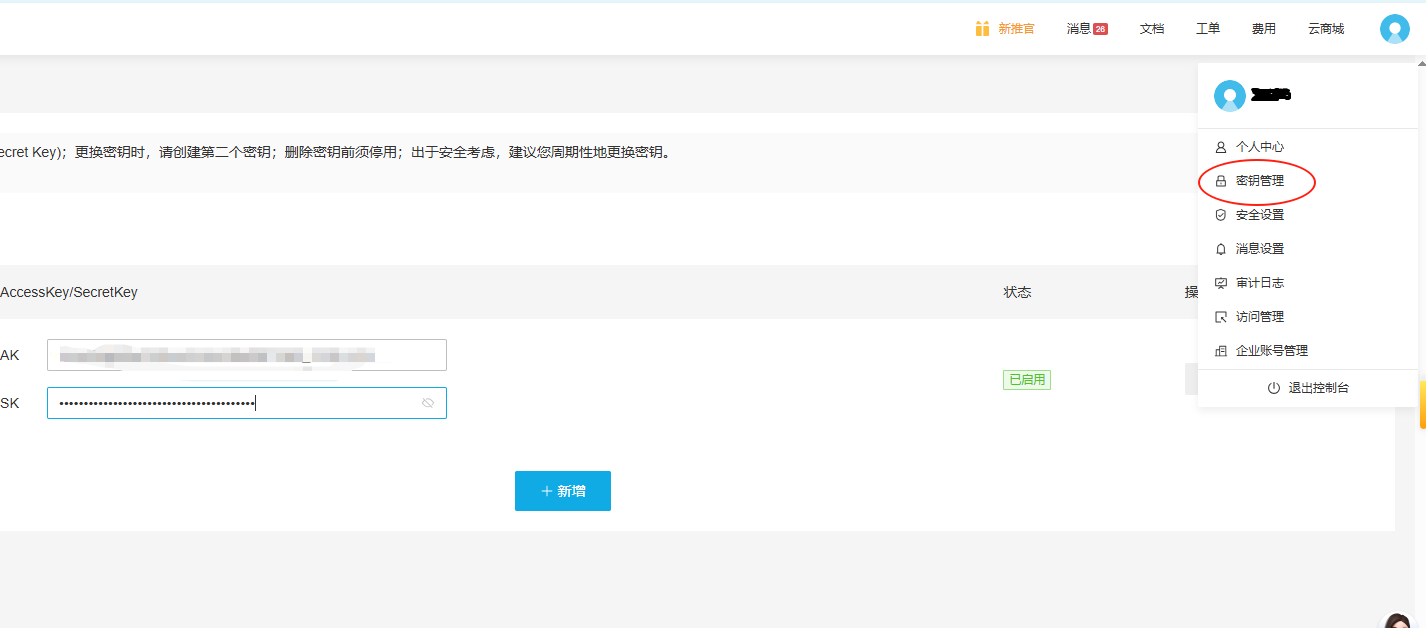Select 个人中心 from the account menu
This screenshot has height=628, width=1426.
1259,146
